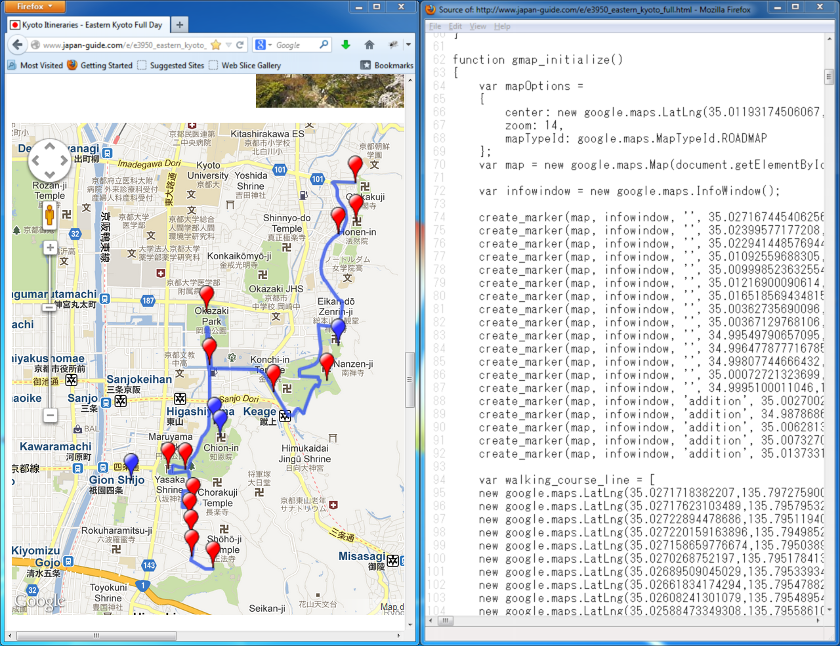This screenshot has width=840, height=646.
Task: Open the Most Visited bookmarks folder
Action: pyautogui.click(x=35, y=65)
